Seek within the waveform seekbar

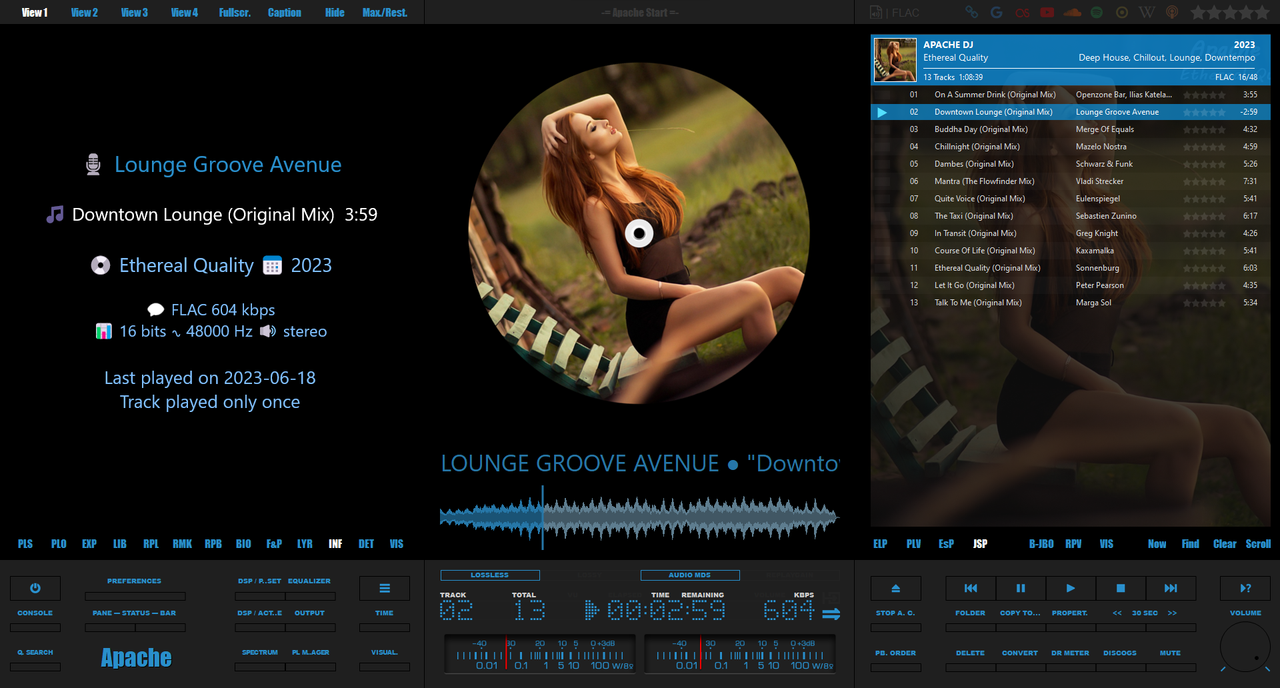coord(639,517)
